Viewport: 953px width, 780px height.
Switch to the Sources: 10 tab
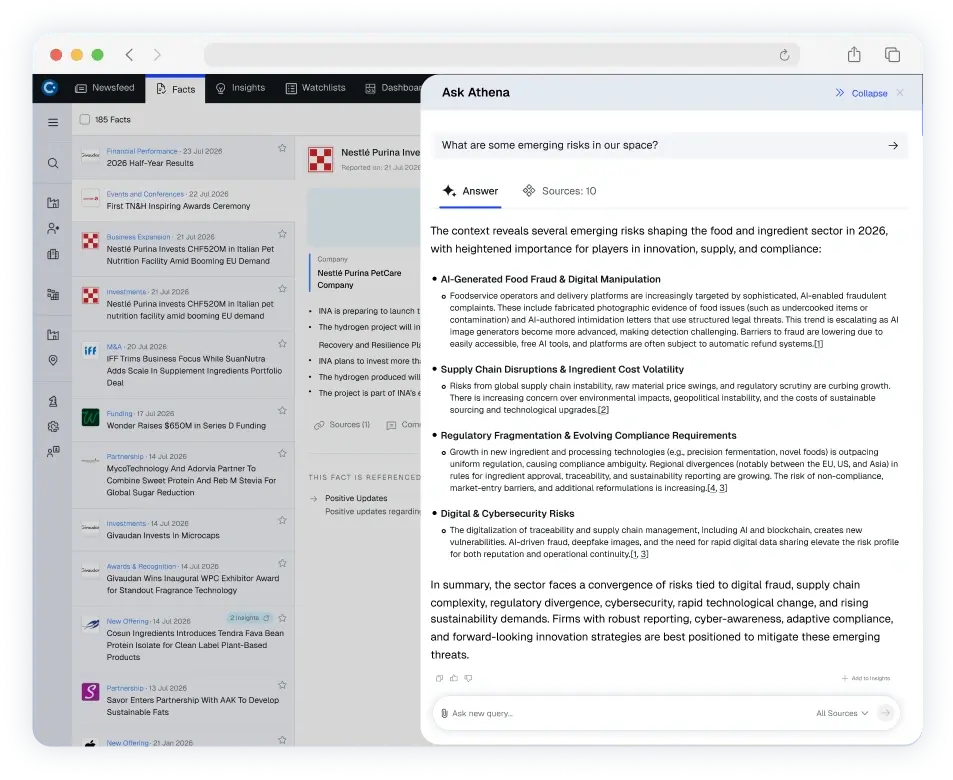tap(560, 191)
